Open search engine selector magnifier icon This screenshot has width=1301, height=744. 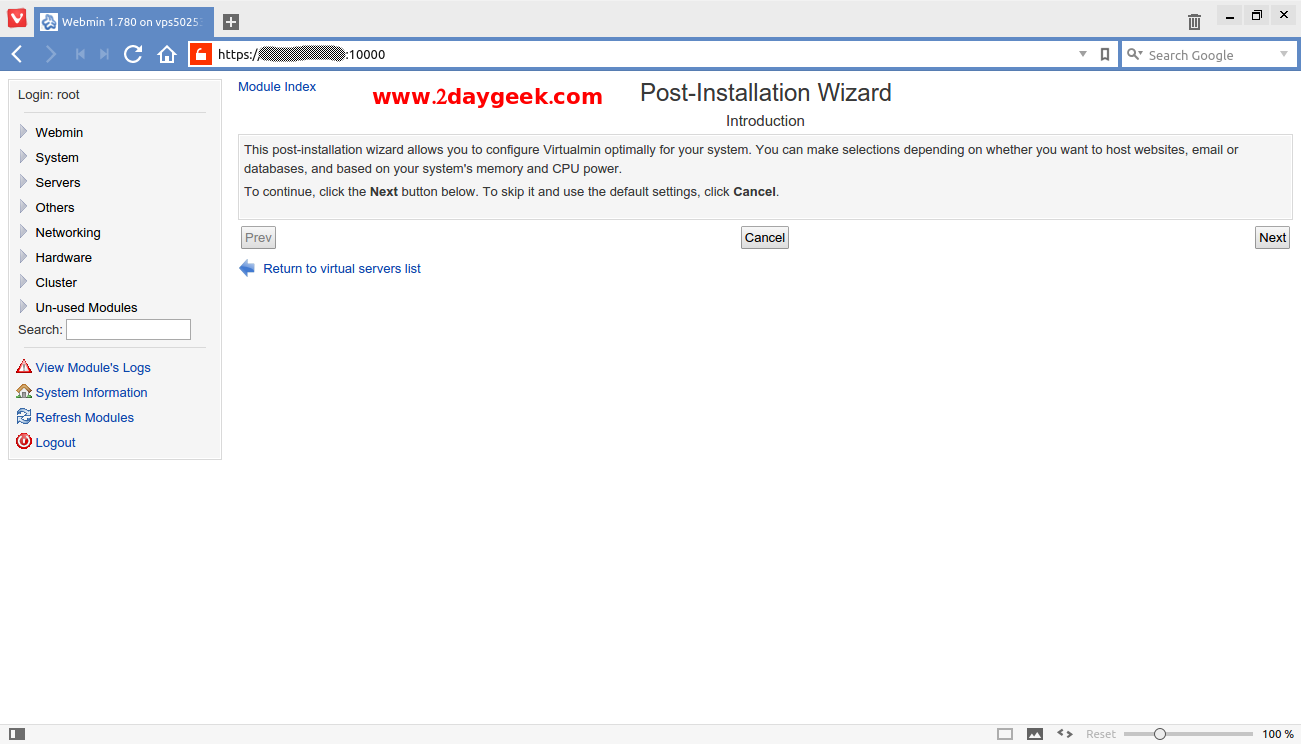click(1134, 55)
